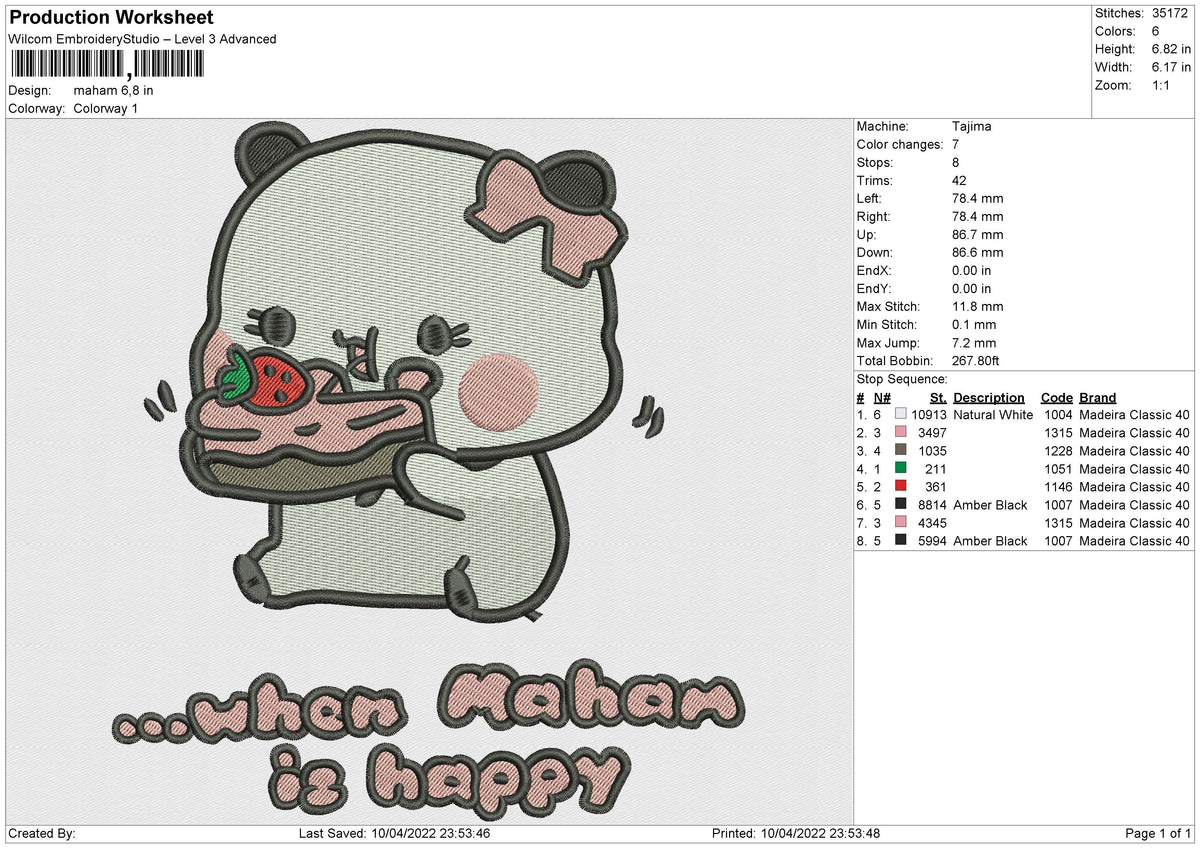
Task: Click the brown swatch in stop 3
Action: point(901,450)
